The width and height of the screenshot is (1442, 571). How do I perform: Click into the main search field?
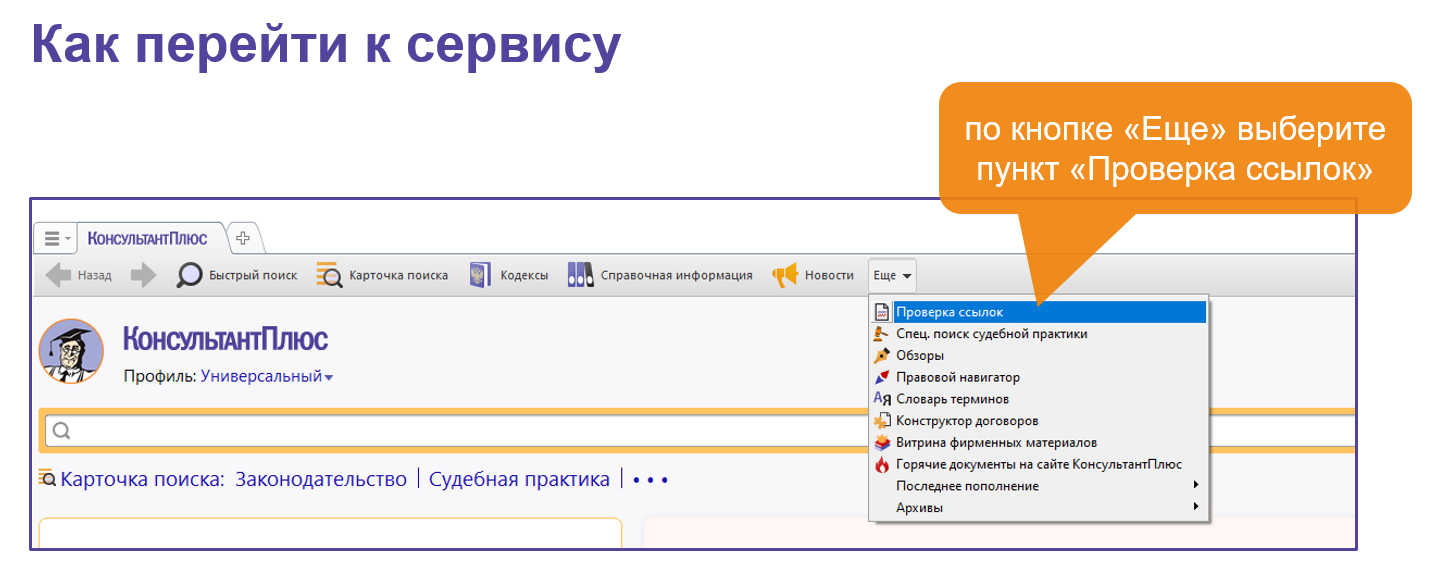click(x=450, y=431)
